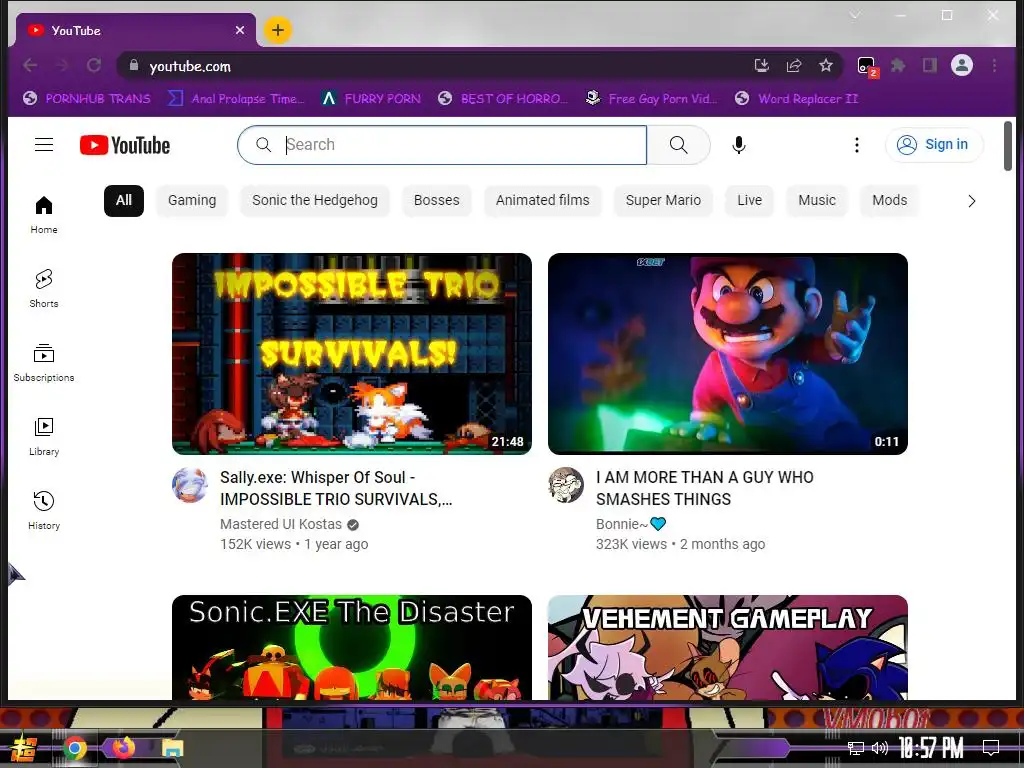Viewport: 1024px width, 768px height.
Task: Open notifications in system tray
Action: tap(991, 748)
